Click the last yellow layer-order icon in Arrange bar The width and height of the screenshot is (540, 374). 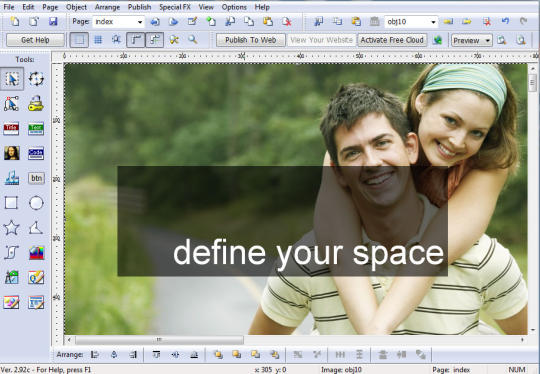(x=274, y=354)
